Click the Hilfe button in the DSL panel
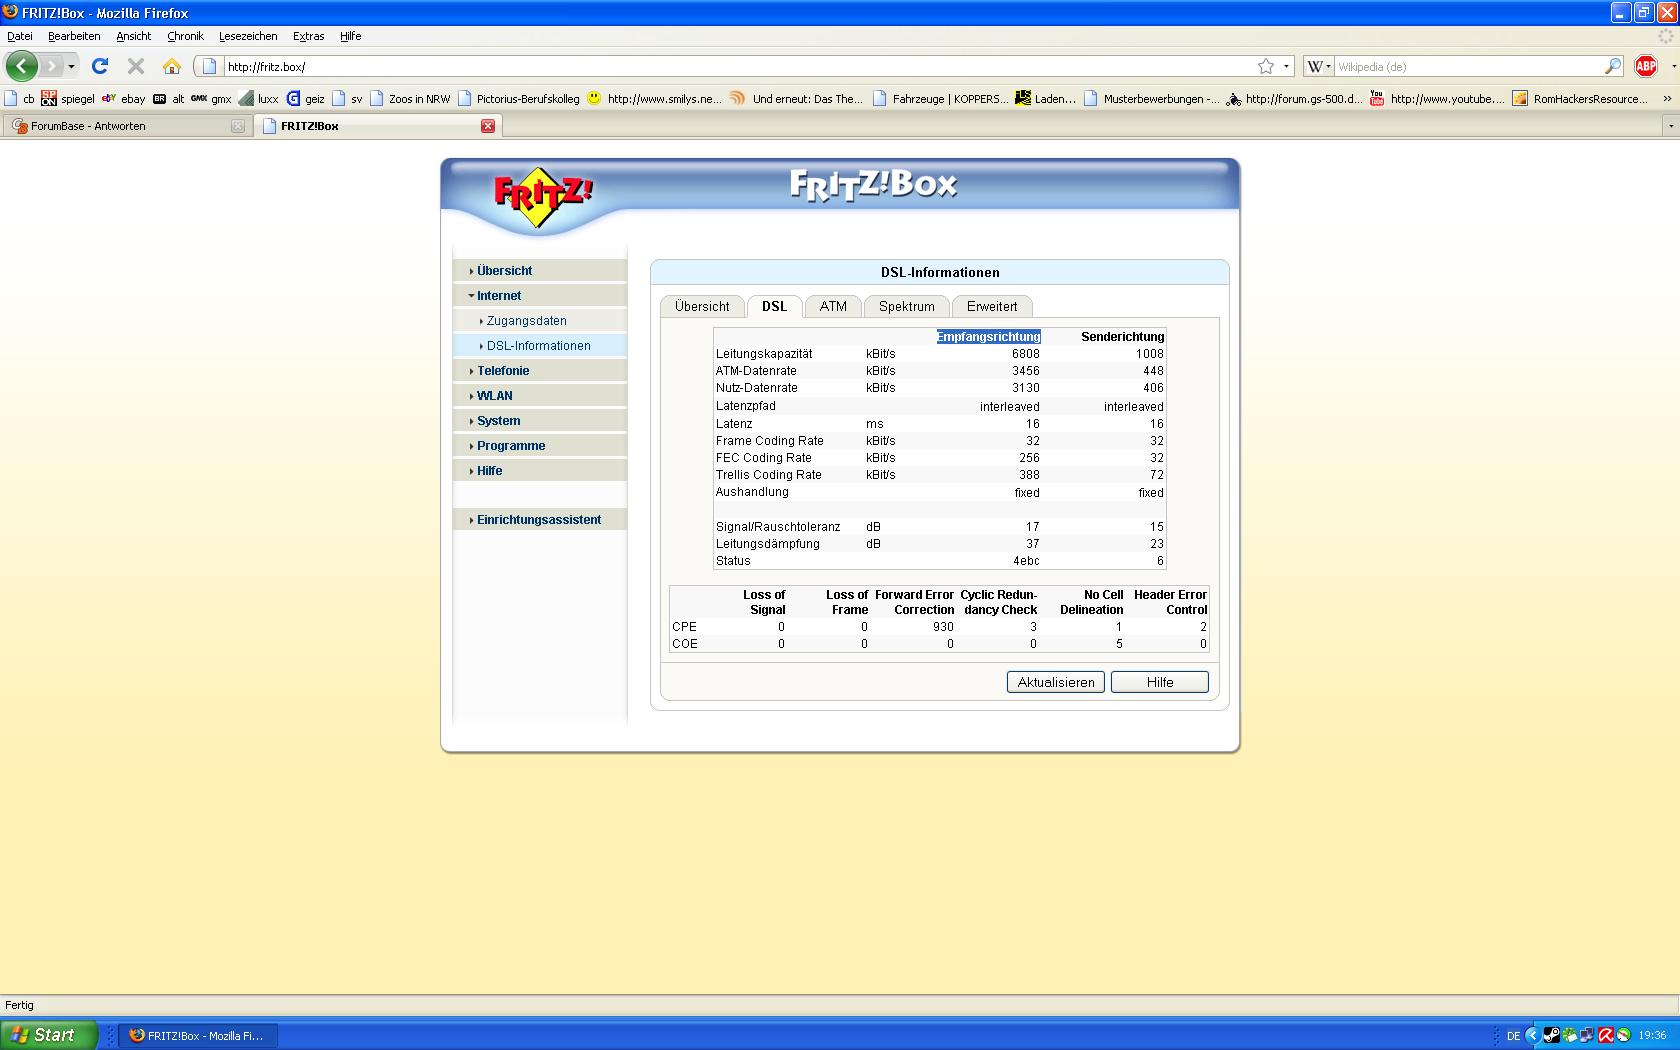The image size is (1680, 1050). click(1160, 682)
